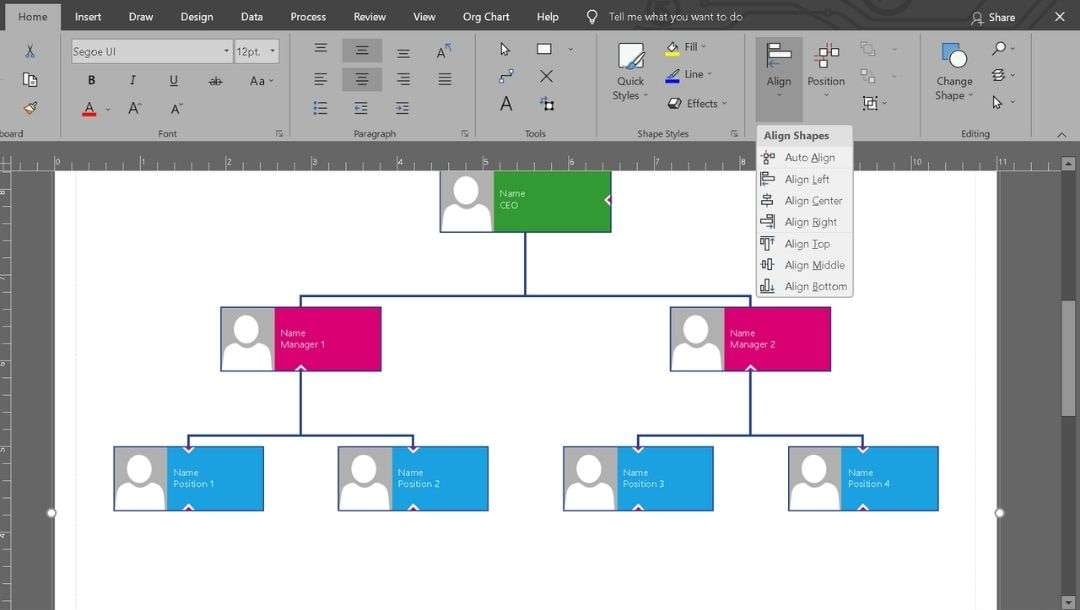Open the Design ribbon tab
This screenshot has height=610, width=1080.
(x=196, y=16)
